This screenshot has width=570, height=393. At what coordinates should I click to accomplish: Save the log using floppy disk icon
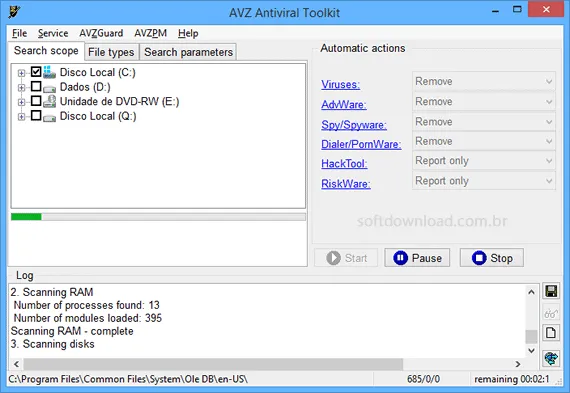click(551, 291)
